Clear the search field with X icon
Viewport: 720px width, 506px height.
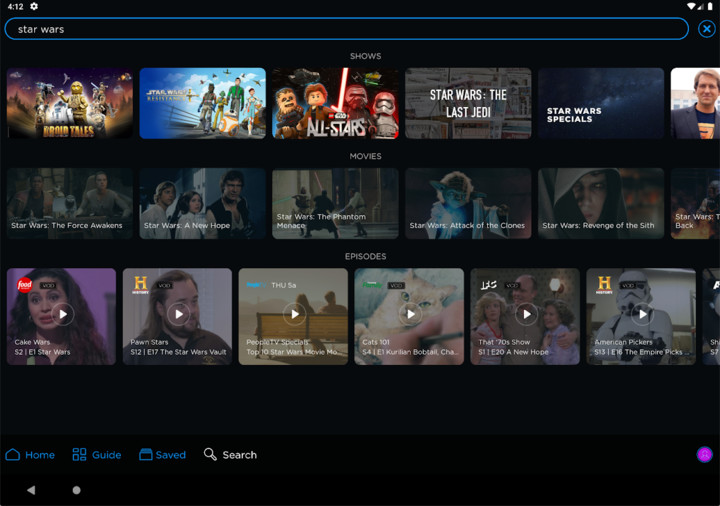point(706,29)
